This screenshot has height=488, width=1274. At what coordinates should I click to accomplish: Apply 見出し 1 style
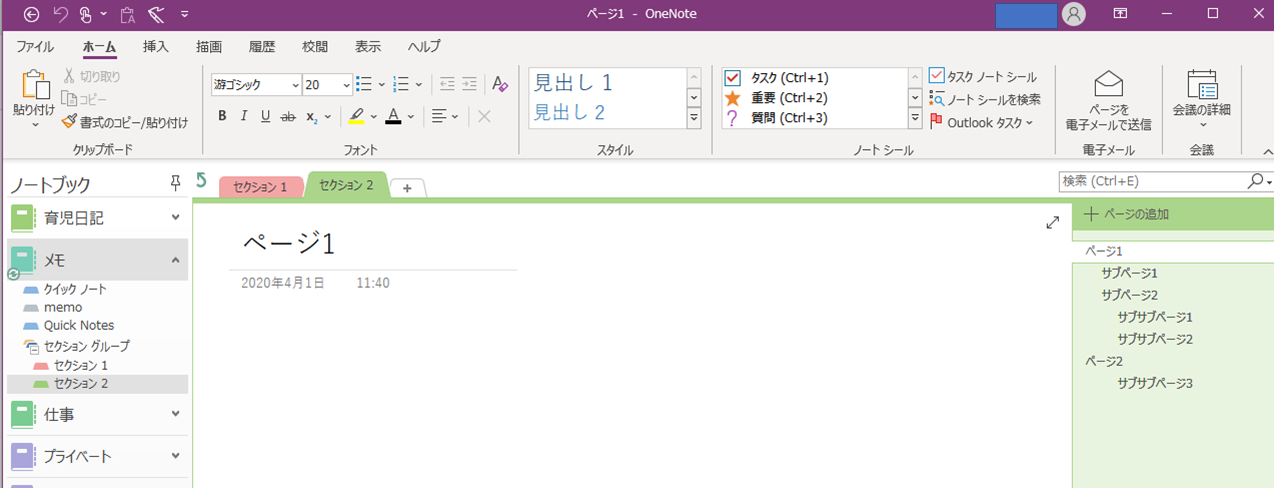572,83
